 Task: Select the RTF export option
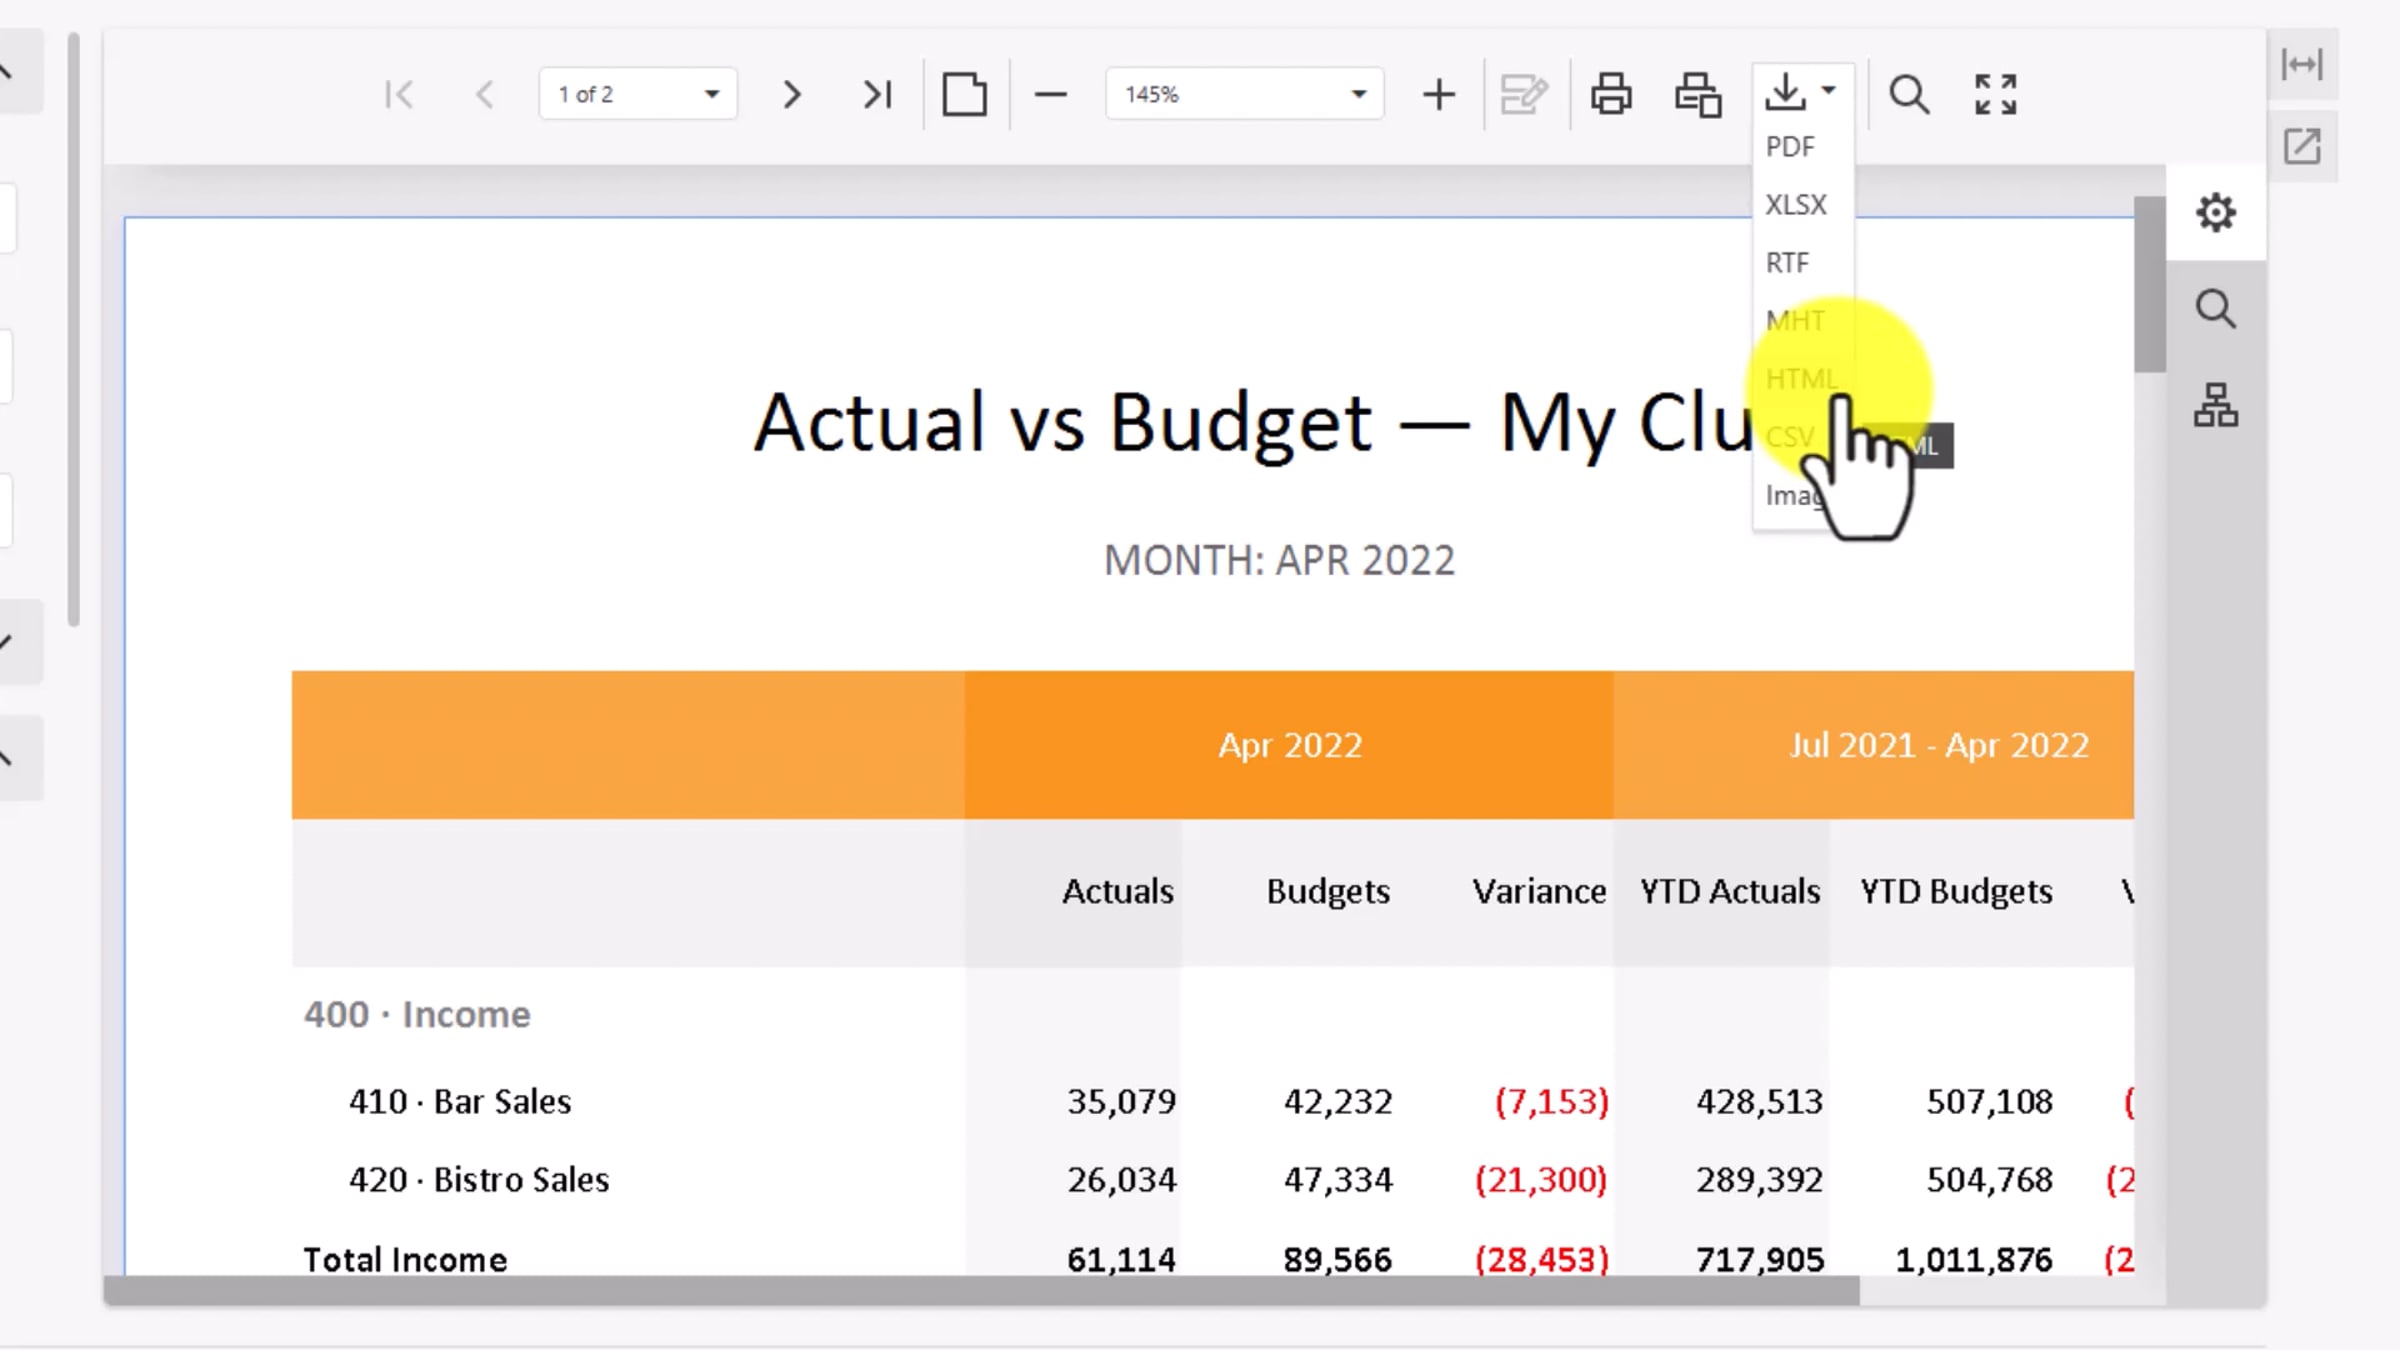pos(1787,263)
